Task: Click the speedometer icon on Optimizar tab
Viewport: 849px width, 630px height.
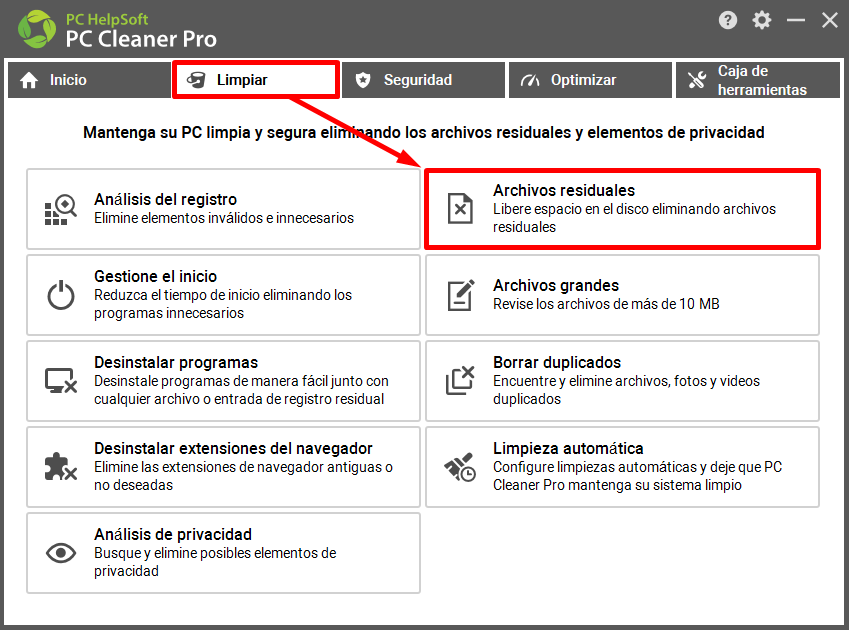Action: point(530,81)
